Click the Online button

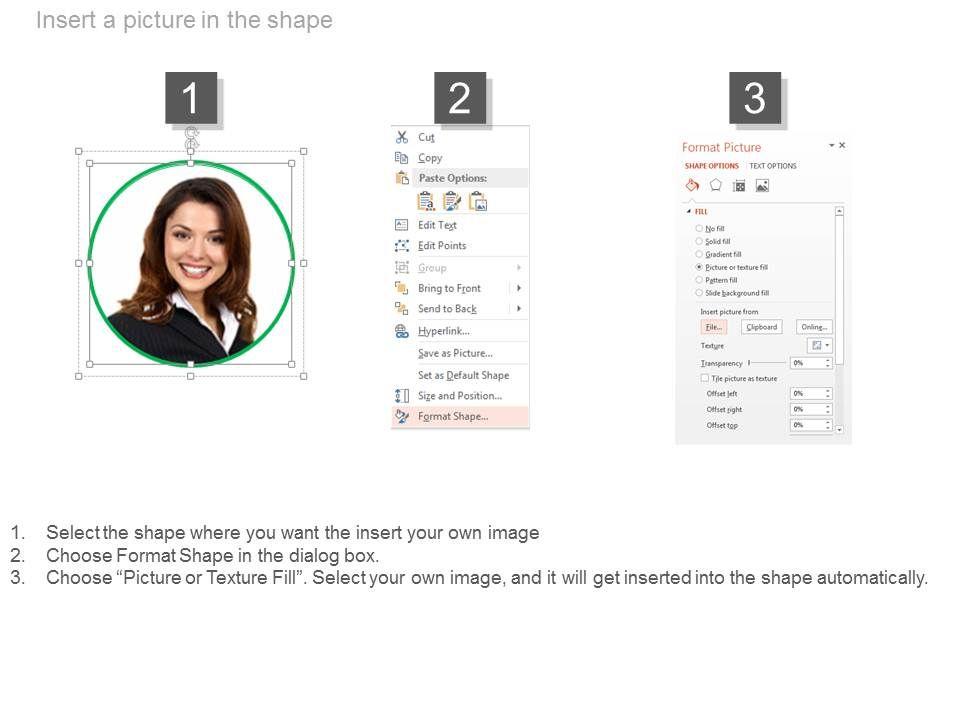(814, 327)
